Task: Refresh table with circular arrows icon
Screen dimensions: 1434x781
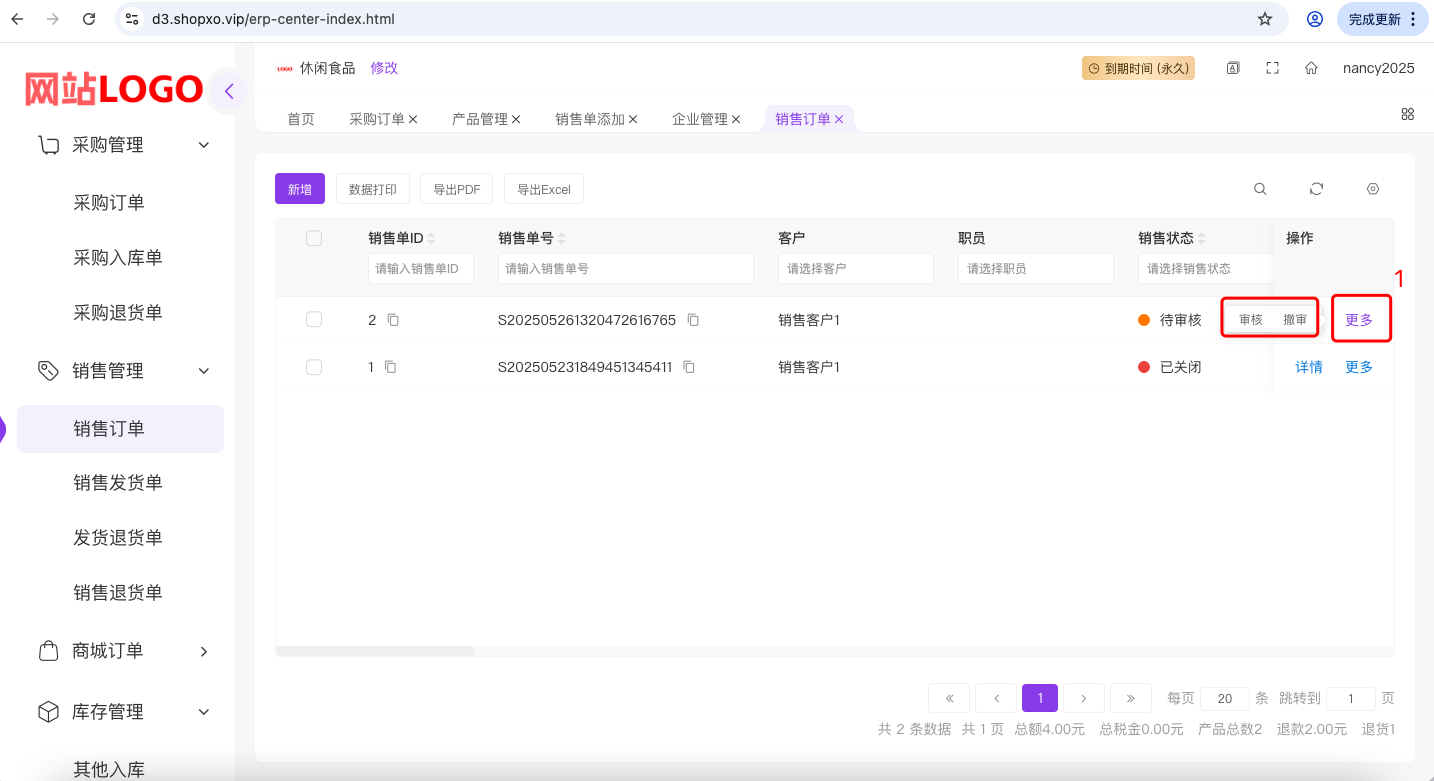Action: [x=1317, y=189]
